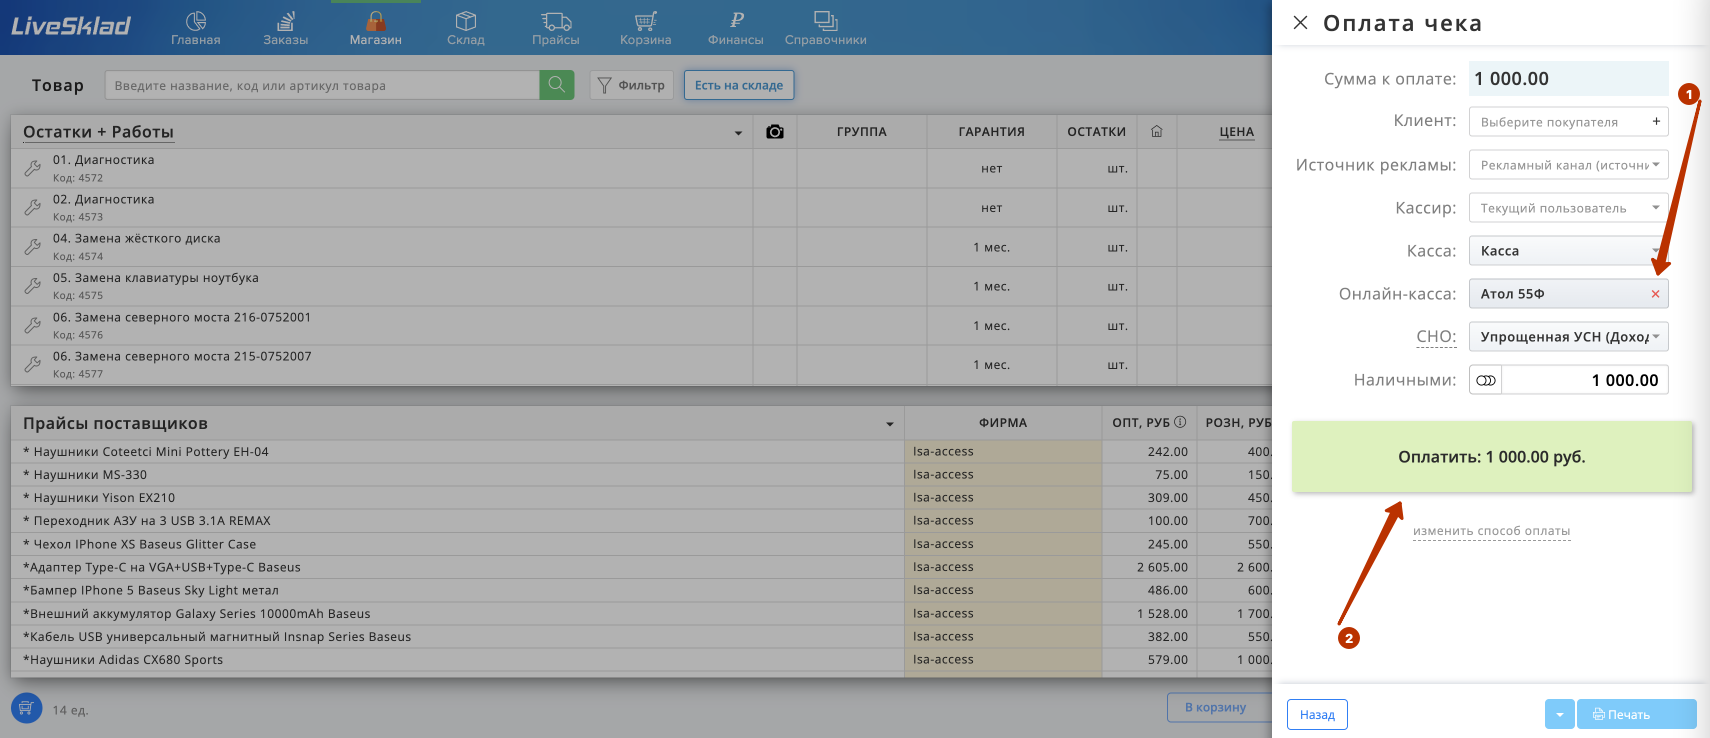Click wrench icon of северного моста 215-0752007
Screen dimensions: 1710x738
(x=32, y=365)
